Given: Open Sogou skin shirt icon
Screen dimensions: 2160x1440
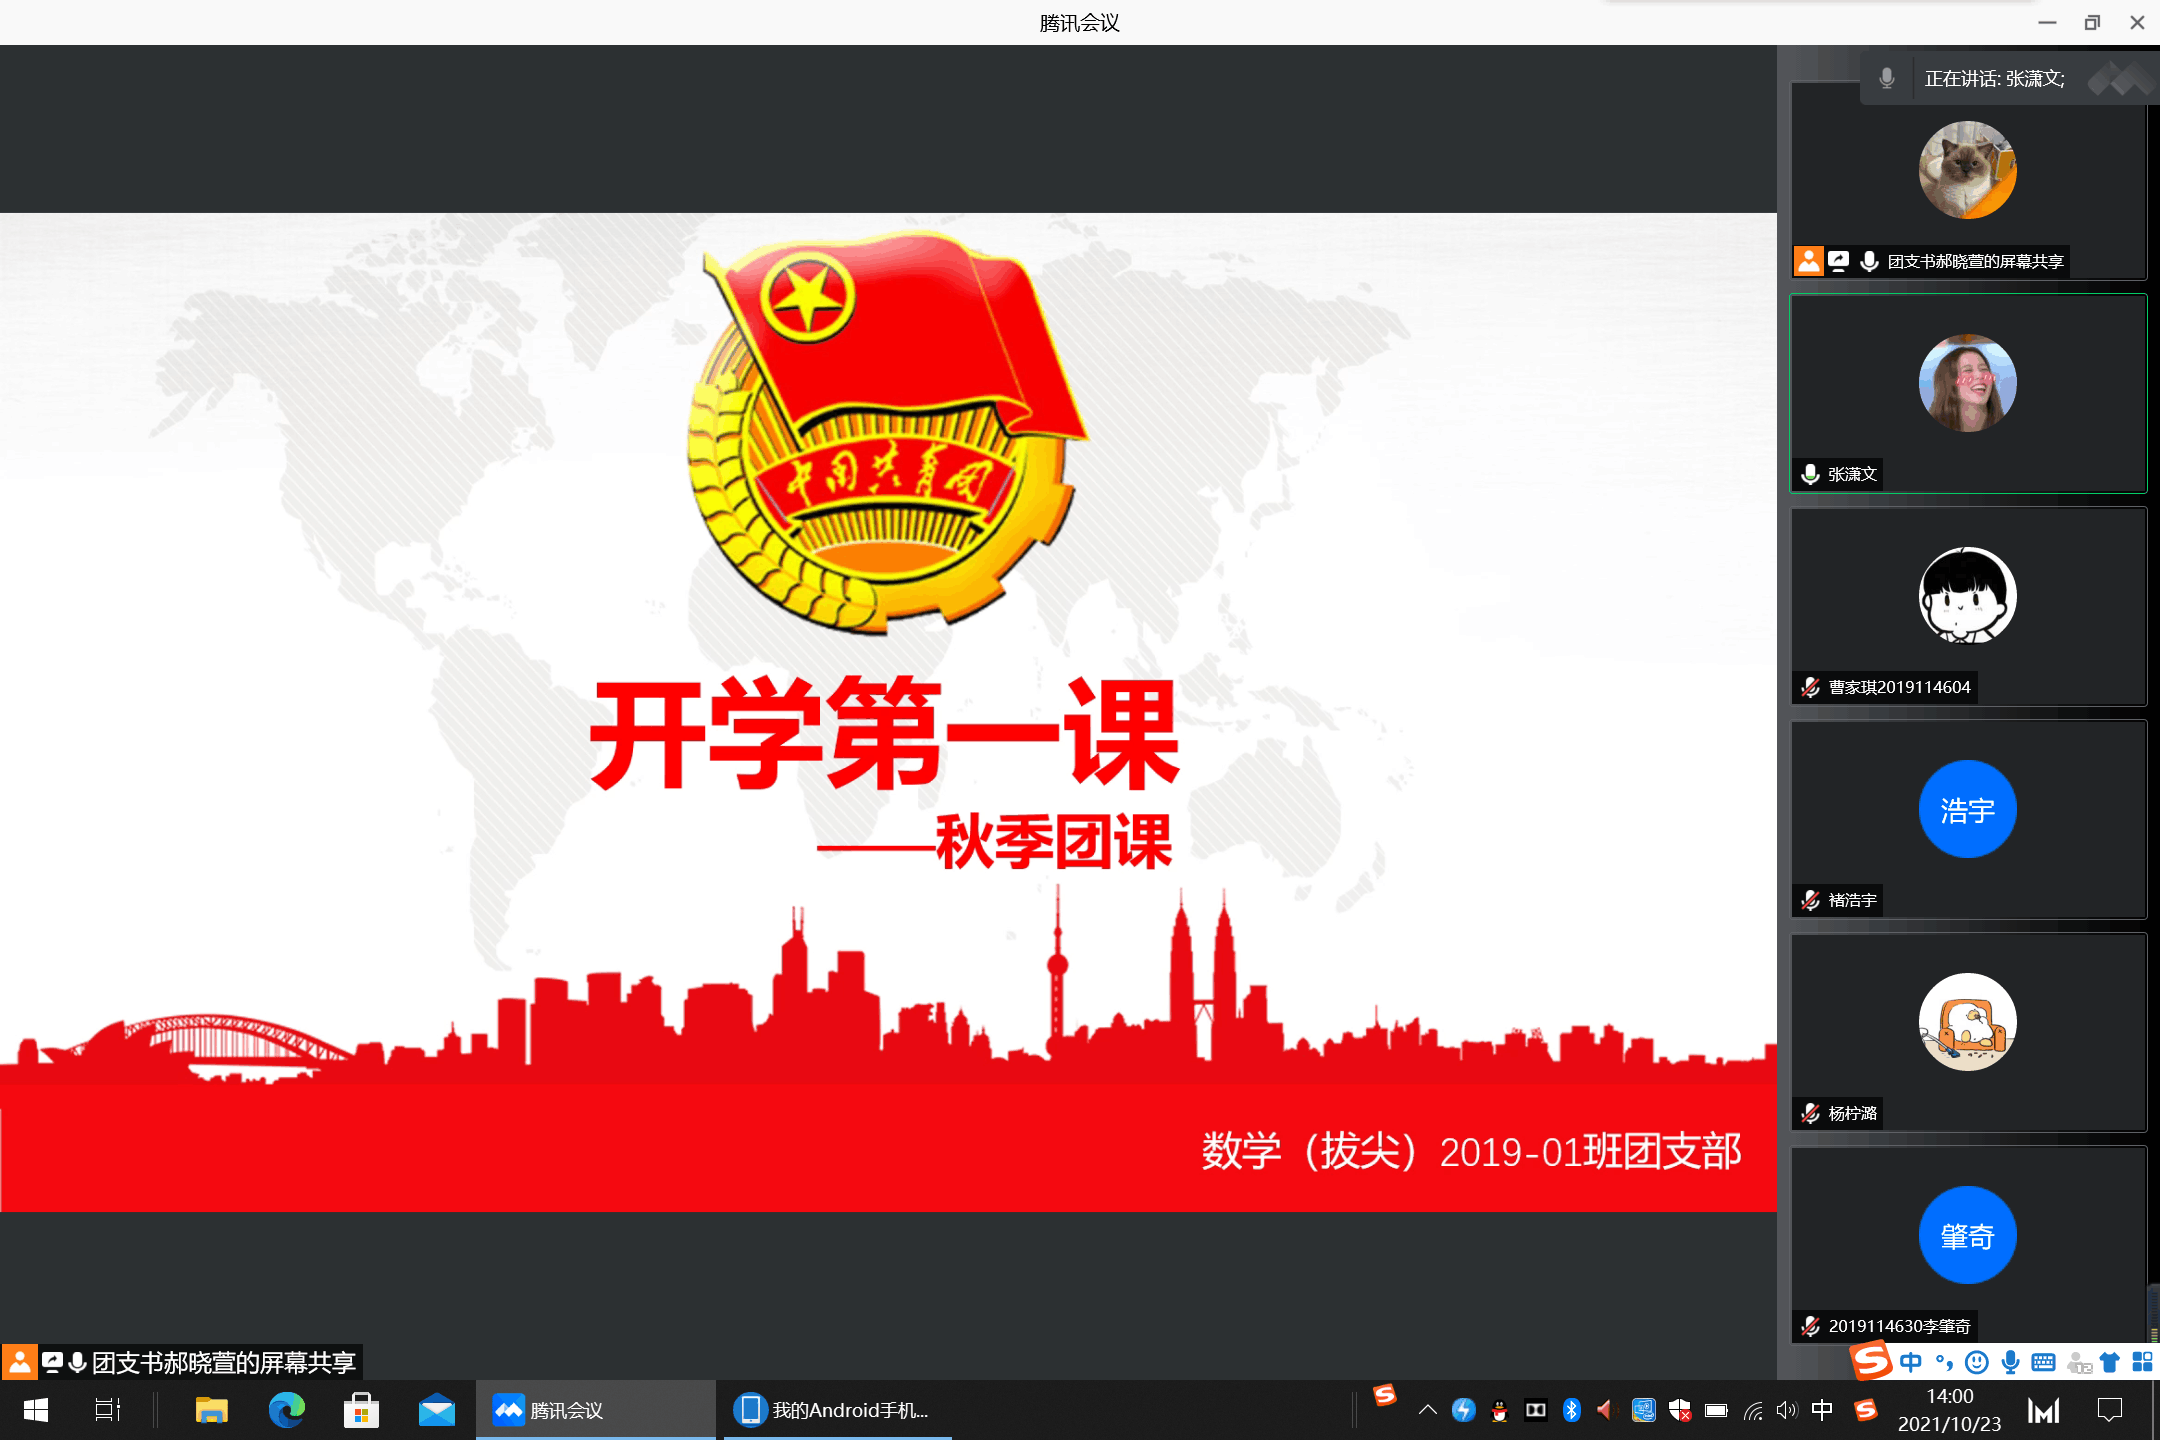Looking at the screenshot, I should [2110, 1362].
